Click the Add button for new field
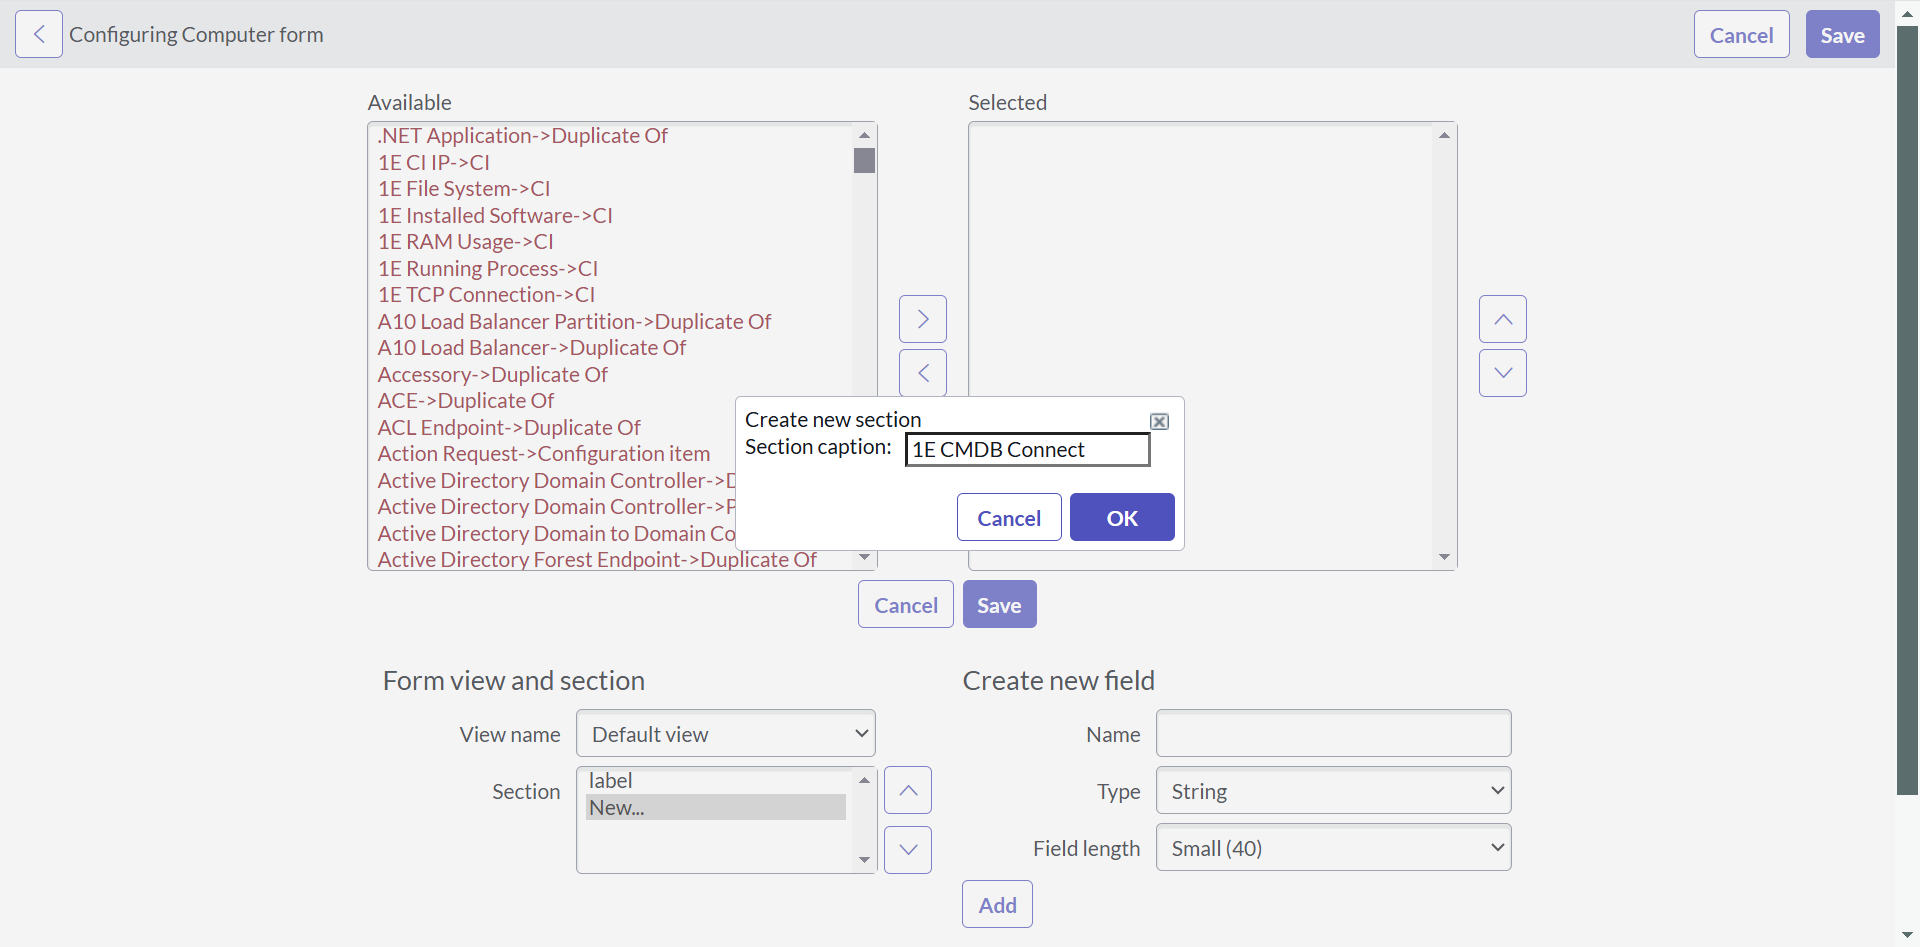The image size is (1920, 947). tap(996, 905)
